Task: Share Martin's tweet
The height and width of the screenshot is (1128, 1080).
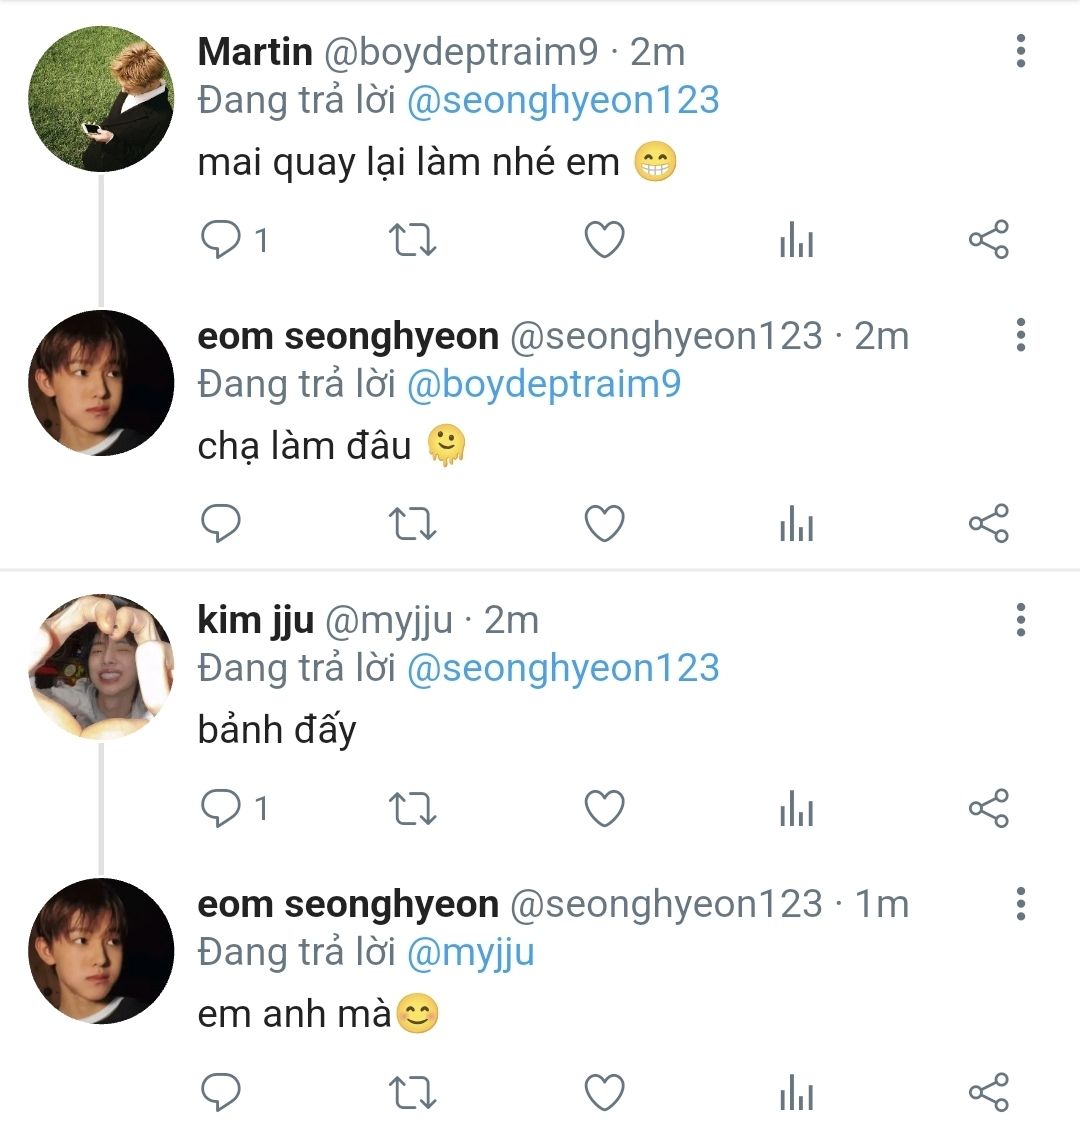Action: (989, 240)
